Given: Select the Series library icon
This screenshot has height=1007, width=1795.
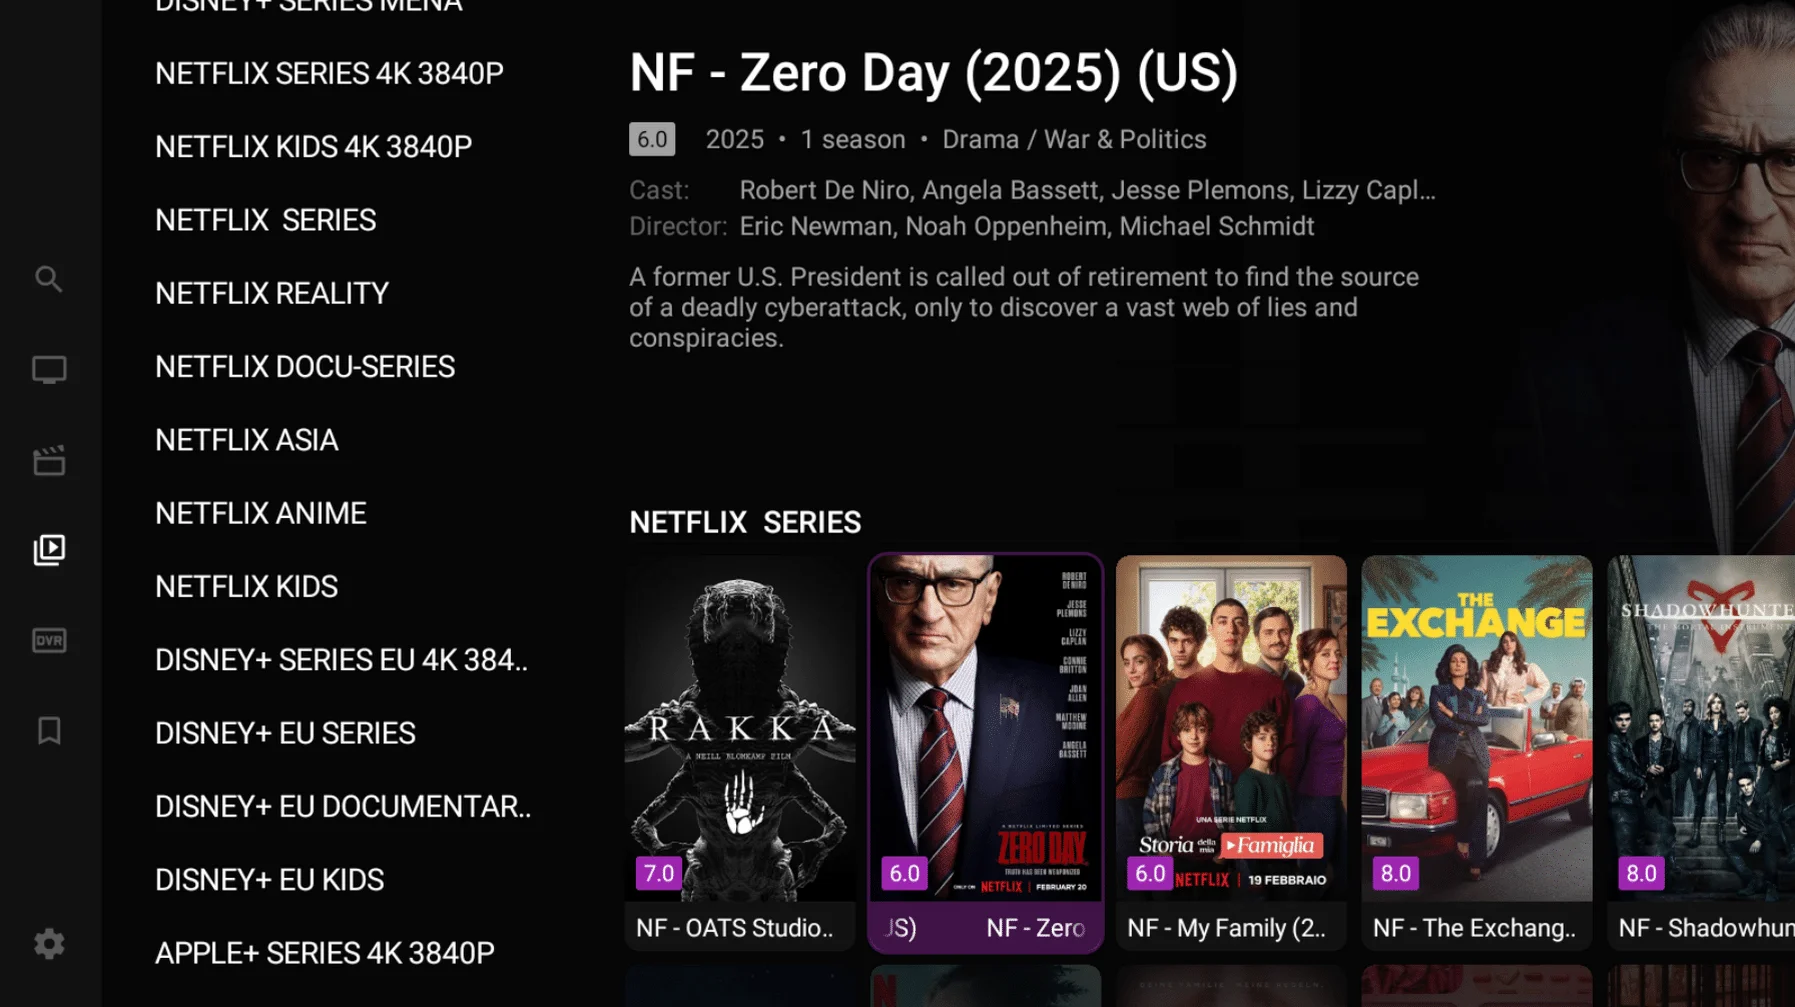Looking at the screenshot, I should point(48,549).
